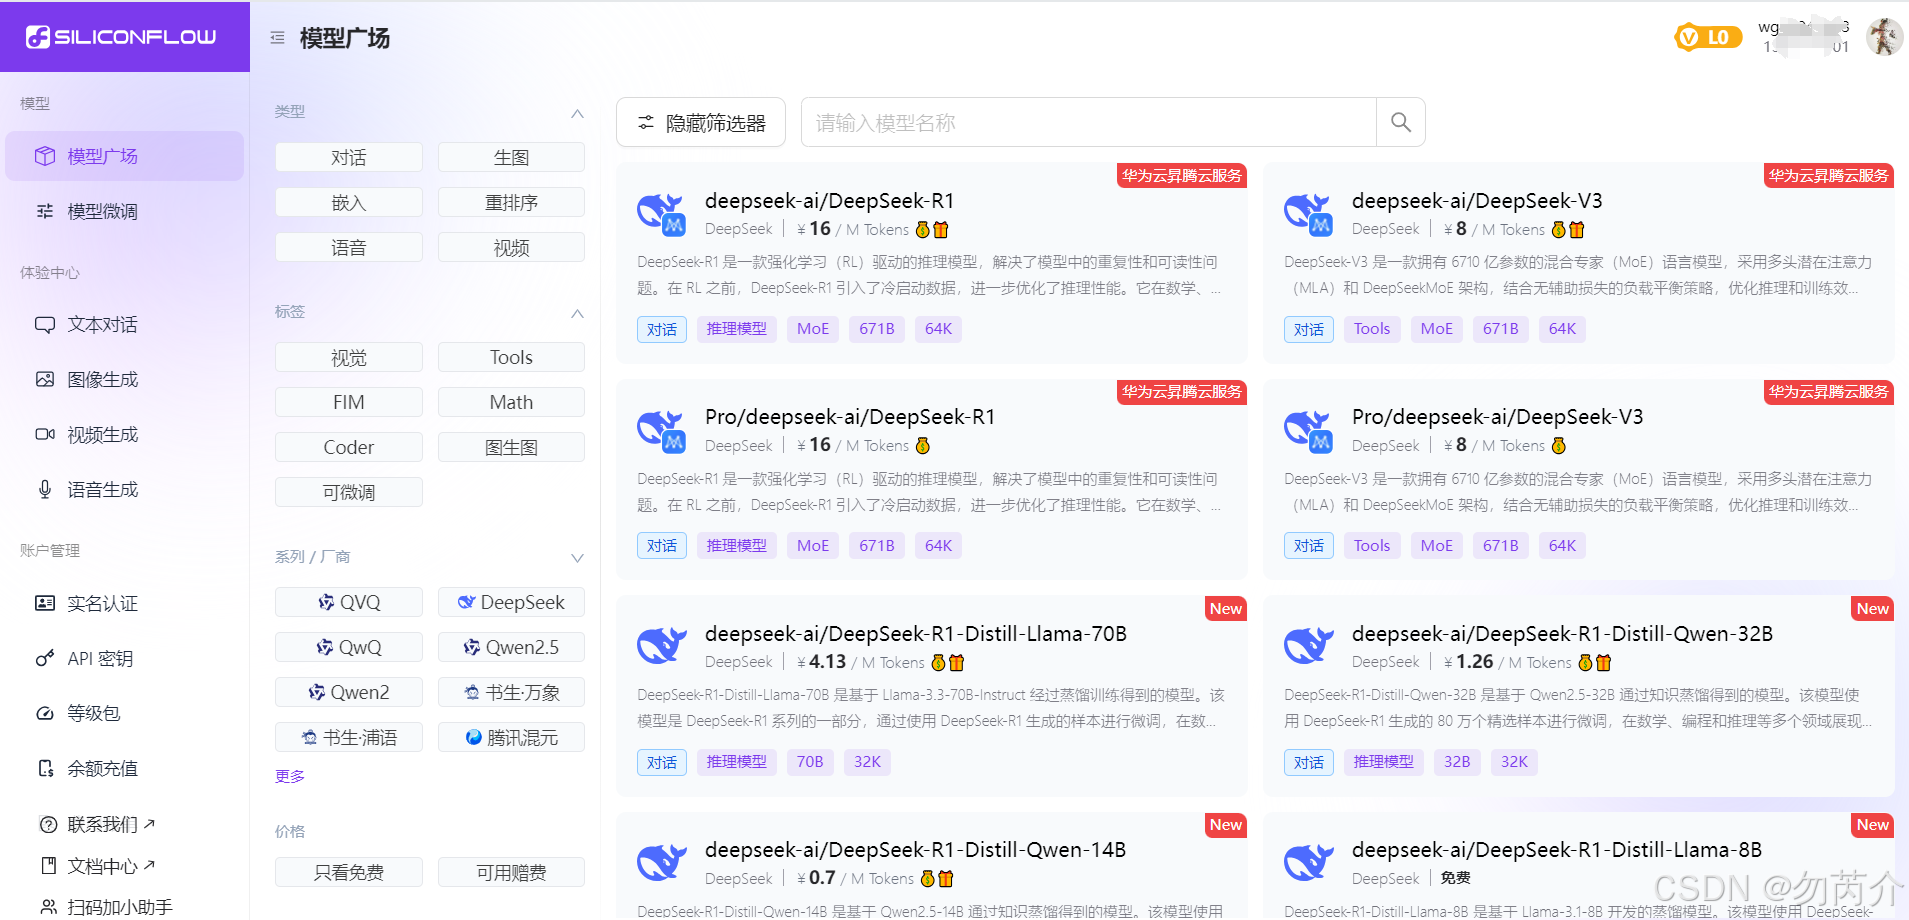Image resolution: width=1909 pixels, height=920 pixels.
Task: Filter by QwQ series
Action: 349,647
